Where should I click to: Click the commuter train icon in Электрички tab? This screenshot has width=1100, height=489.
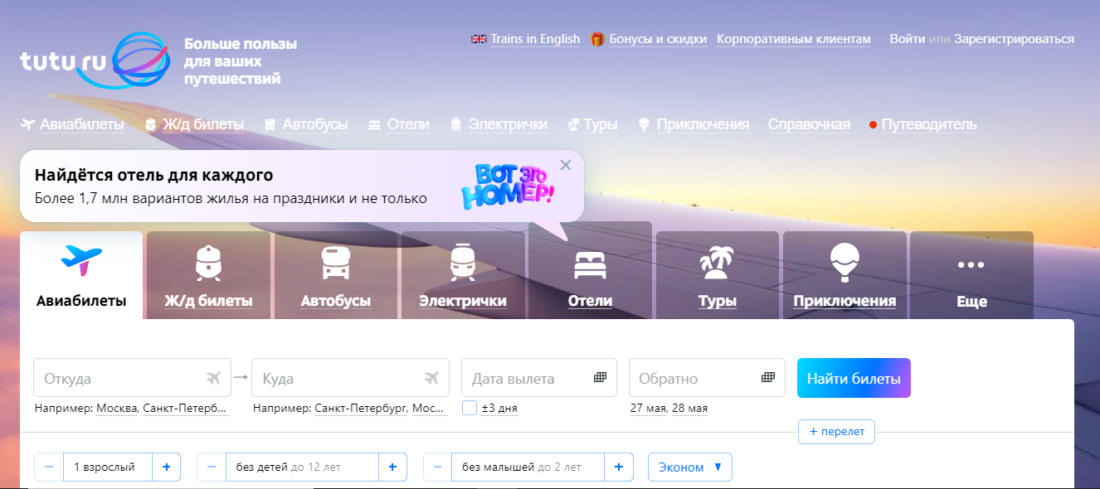[462, 262]
